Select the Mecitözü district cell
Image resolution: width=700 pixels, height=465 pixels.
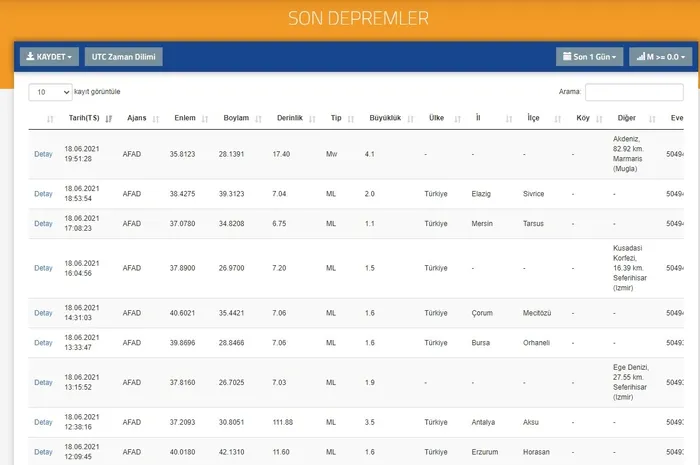coord(537,313)
